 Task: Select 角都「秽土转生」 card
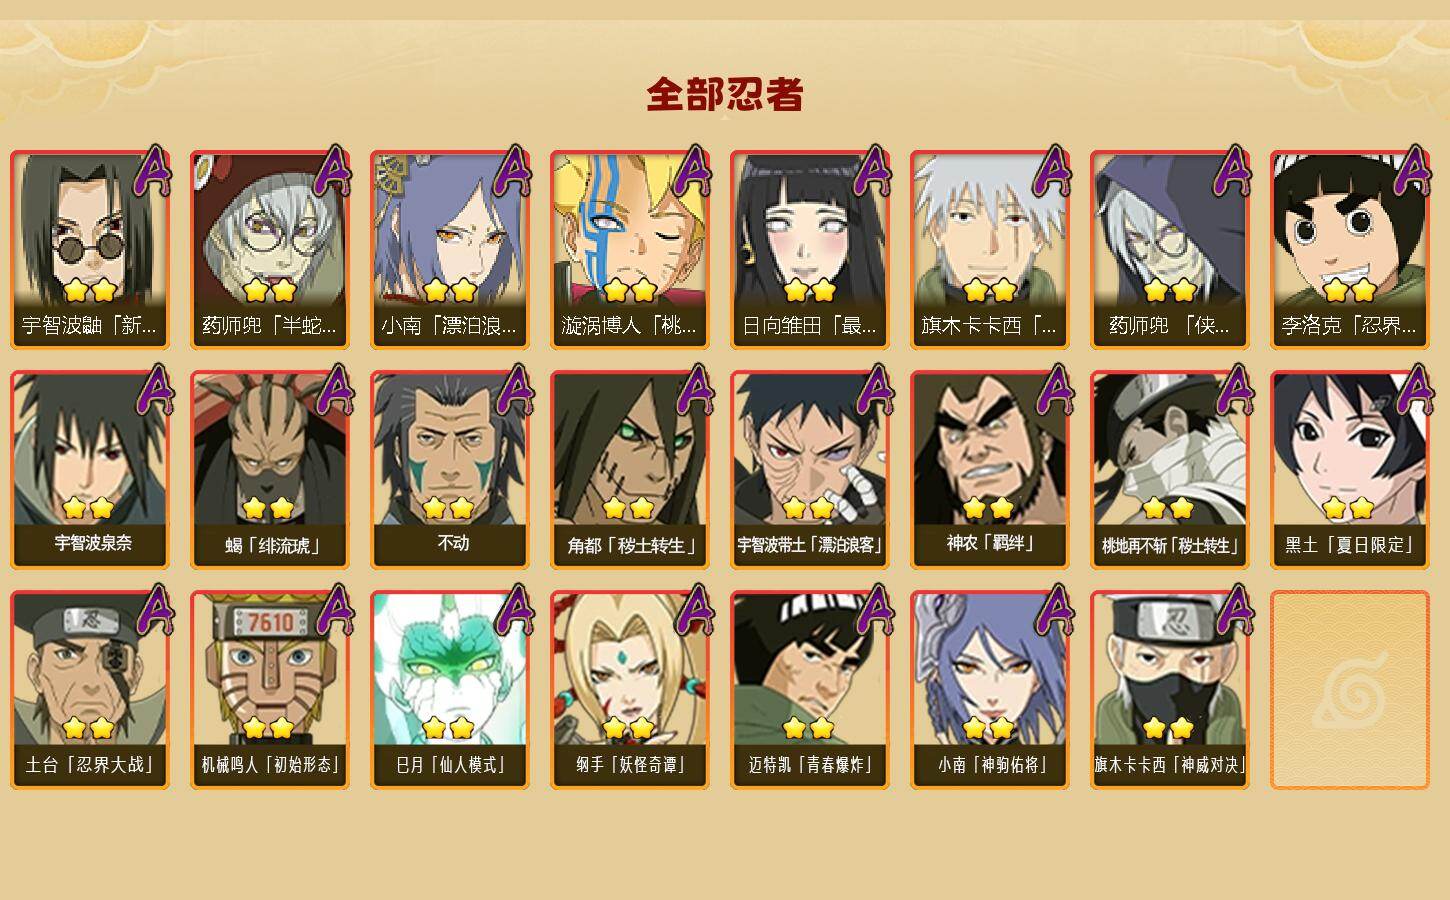tap(630, 469)
